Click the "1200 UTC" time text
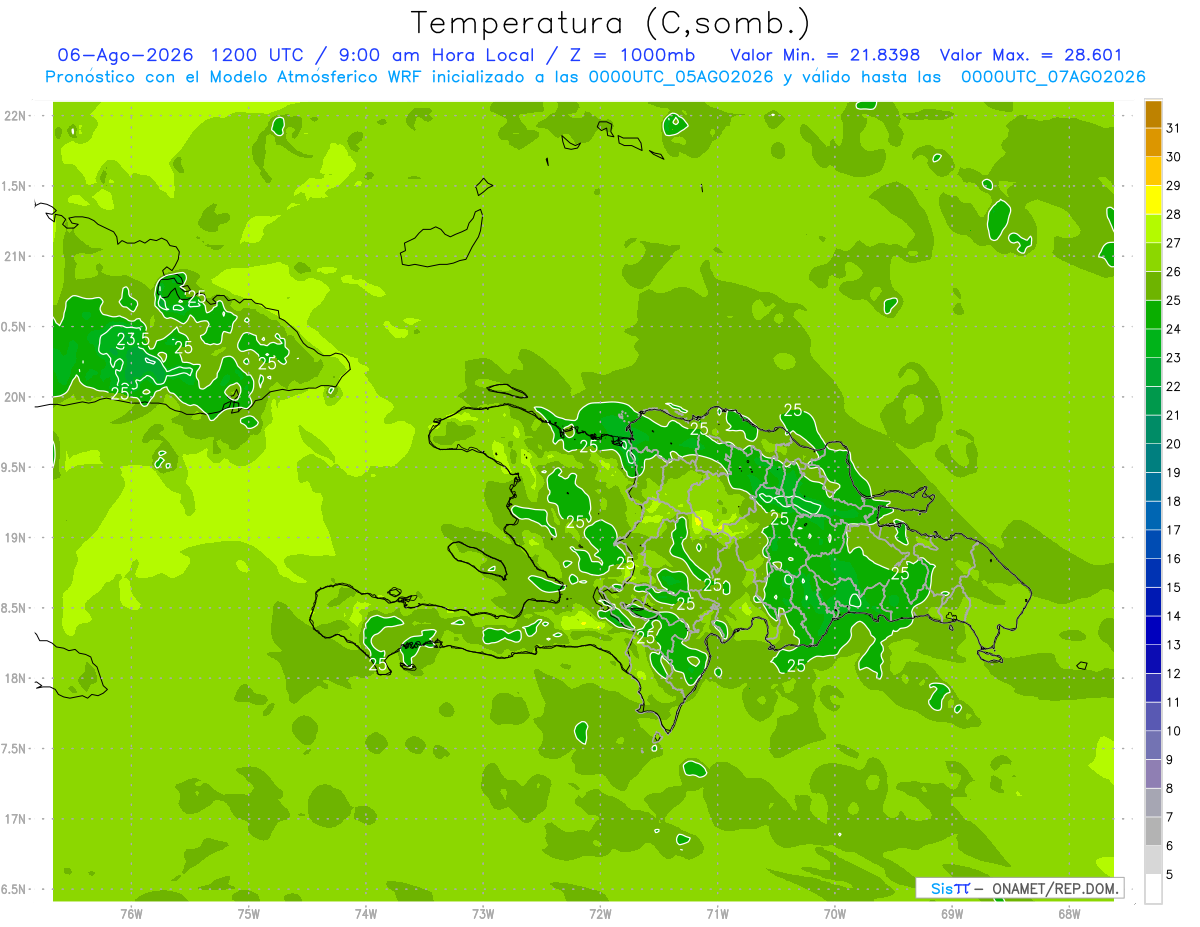 (x=257, y=55)
